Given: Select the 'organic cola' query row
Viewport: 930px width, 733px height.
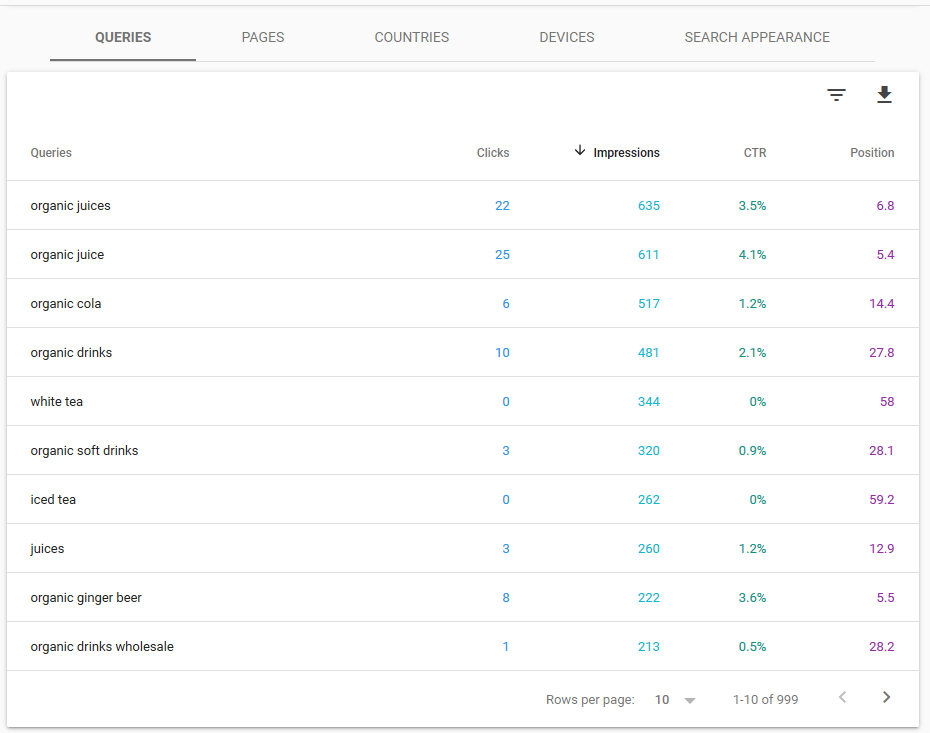Looking at the screenshot, I should pos(463,303).
